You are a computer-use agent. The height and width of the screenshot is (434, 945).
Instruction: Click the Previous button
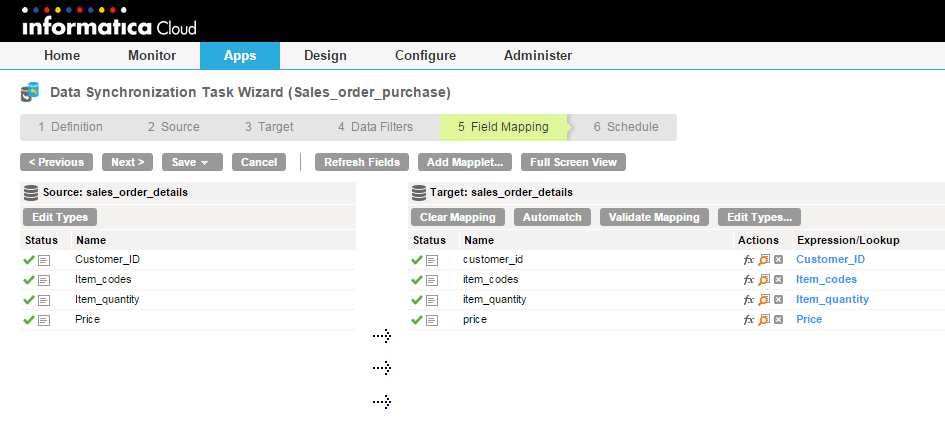(57, 162)
